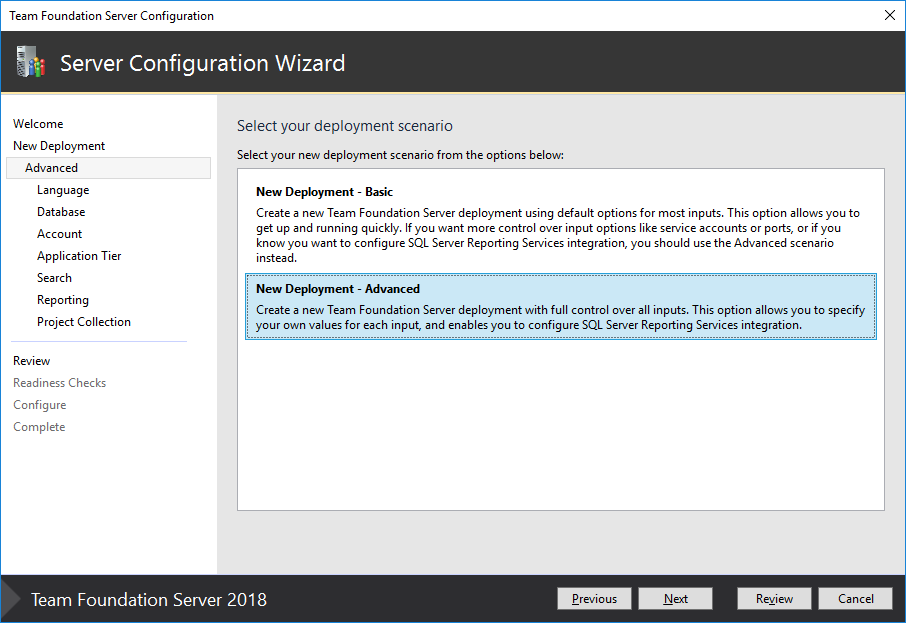Open the Application Tier step
The height and width of the screenshot is (623, 906).
(x=79, y=255)
